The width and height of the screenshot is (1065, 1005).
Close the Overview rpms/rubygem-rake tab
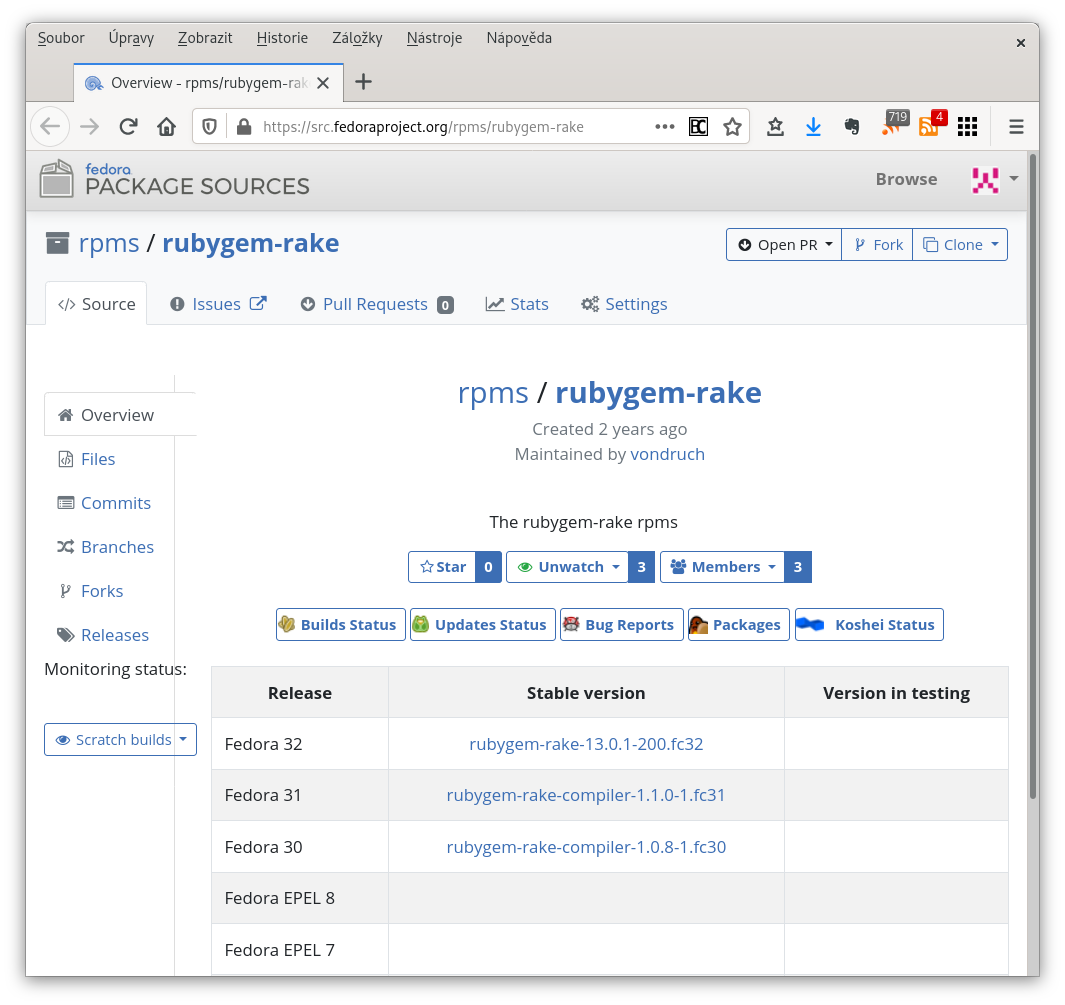coord(323,83)
